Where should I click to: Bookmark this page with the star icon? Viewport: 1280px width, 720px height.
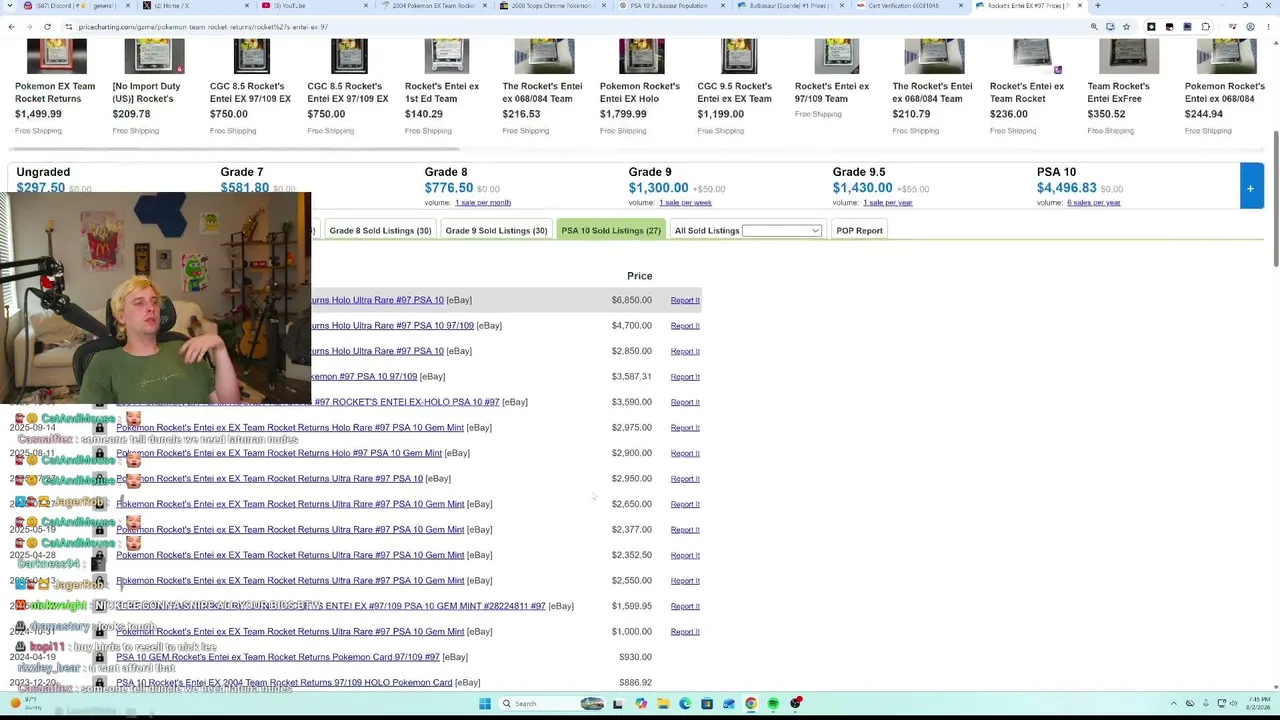(1126, 27)
